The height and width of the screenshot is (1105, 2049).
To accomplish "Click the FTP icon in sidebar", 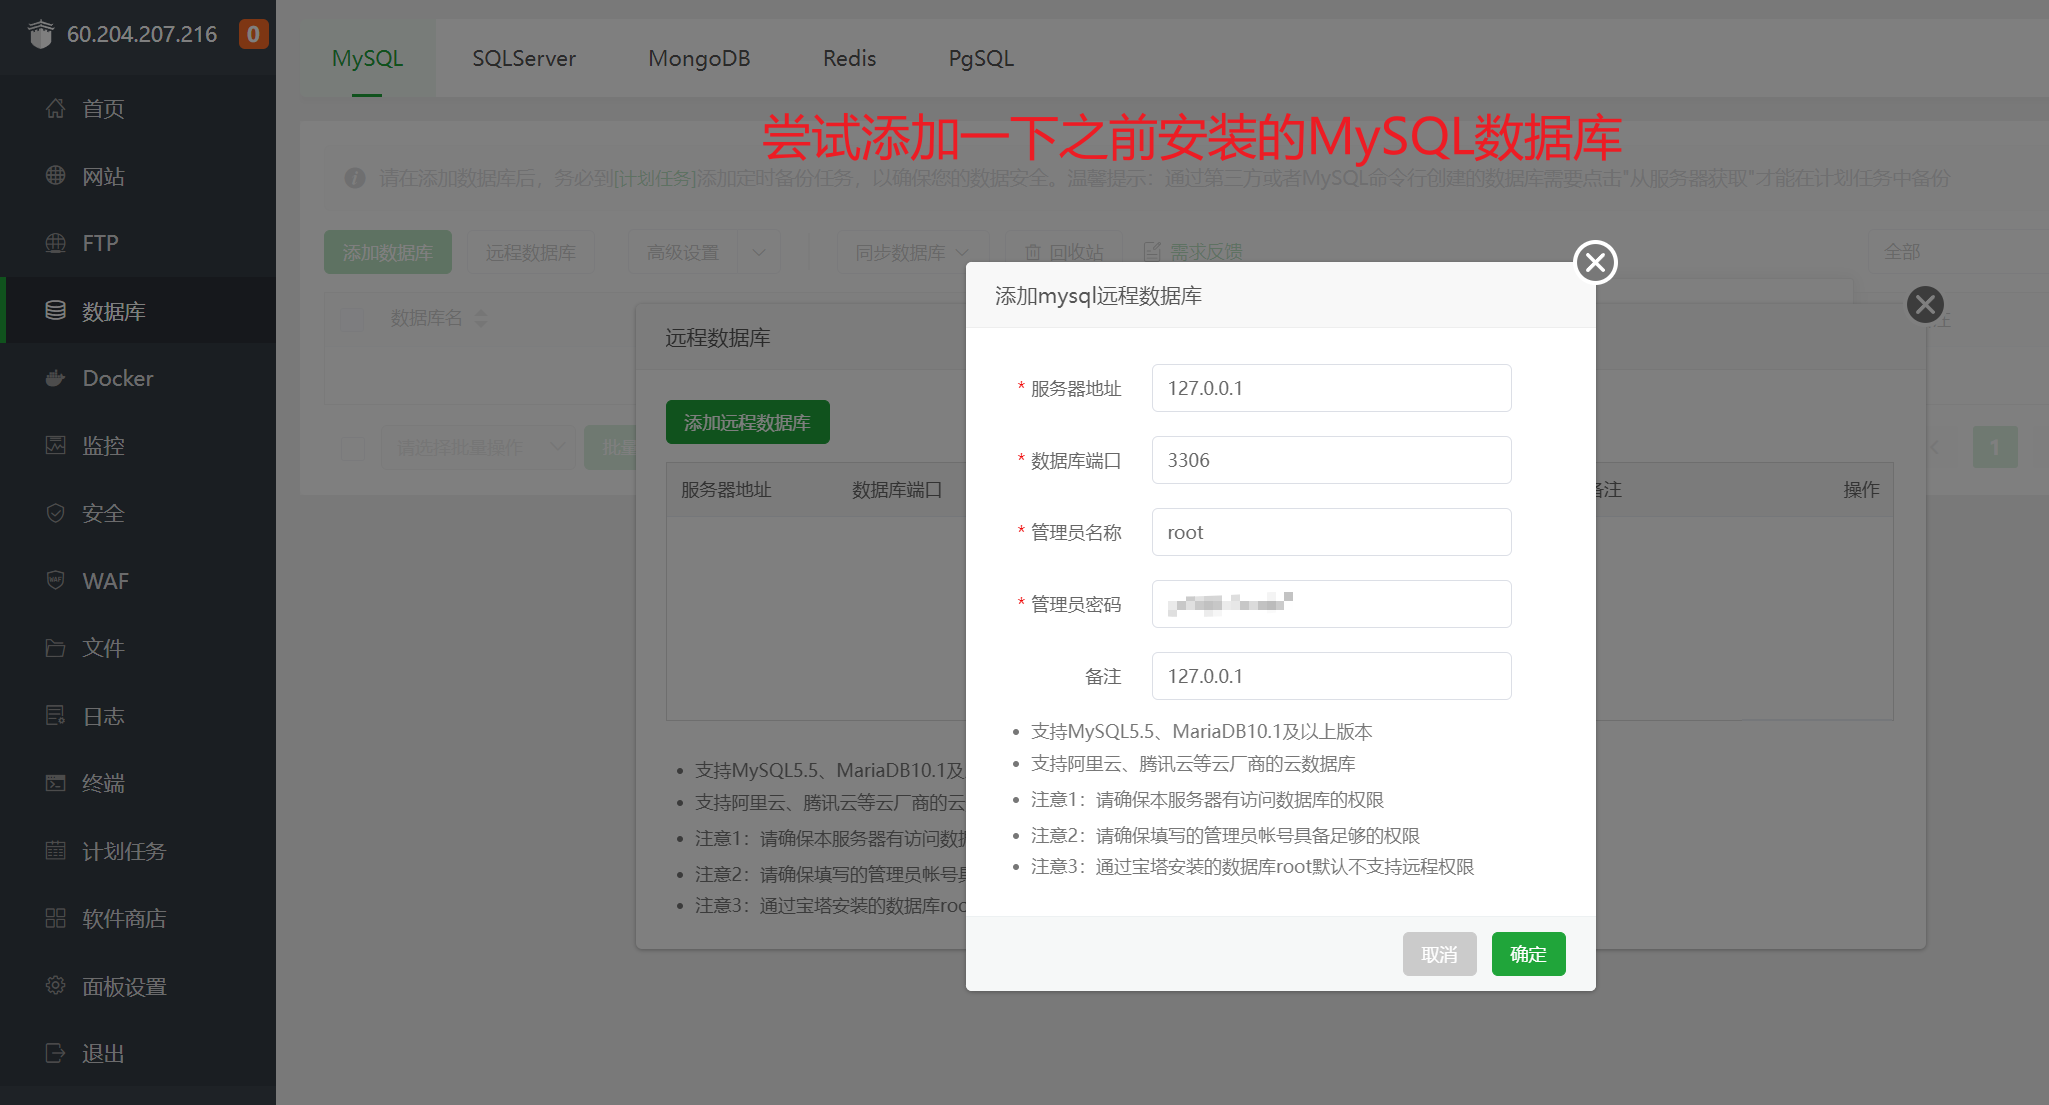I will pyautogui.click(x=56, y=243).
